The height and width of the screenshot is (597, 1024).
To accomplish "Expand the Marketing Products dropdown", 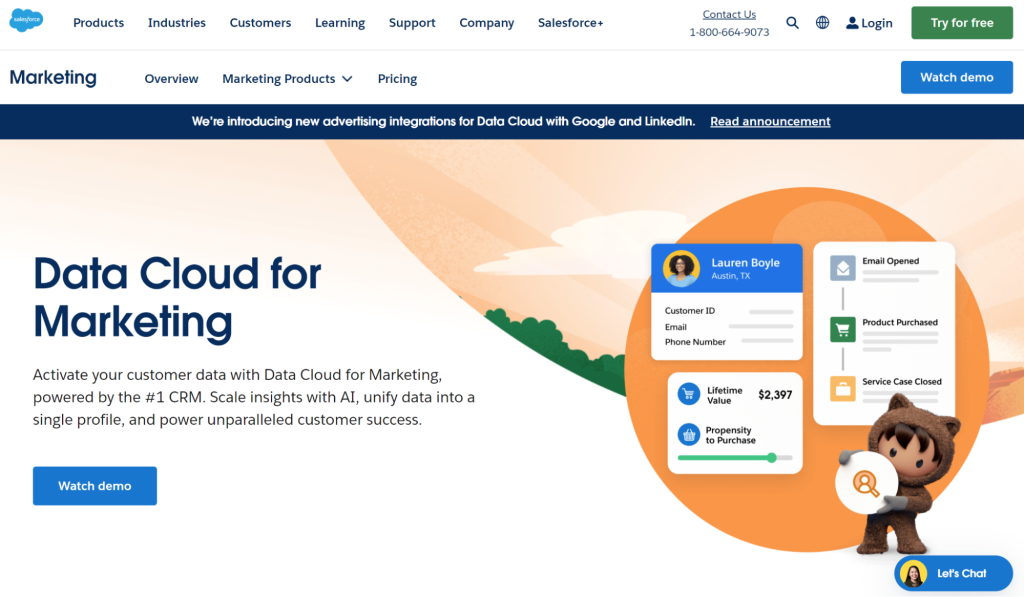I will pyautogui.click(x=287, y=78).
